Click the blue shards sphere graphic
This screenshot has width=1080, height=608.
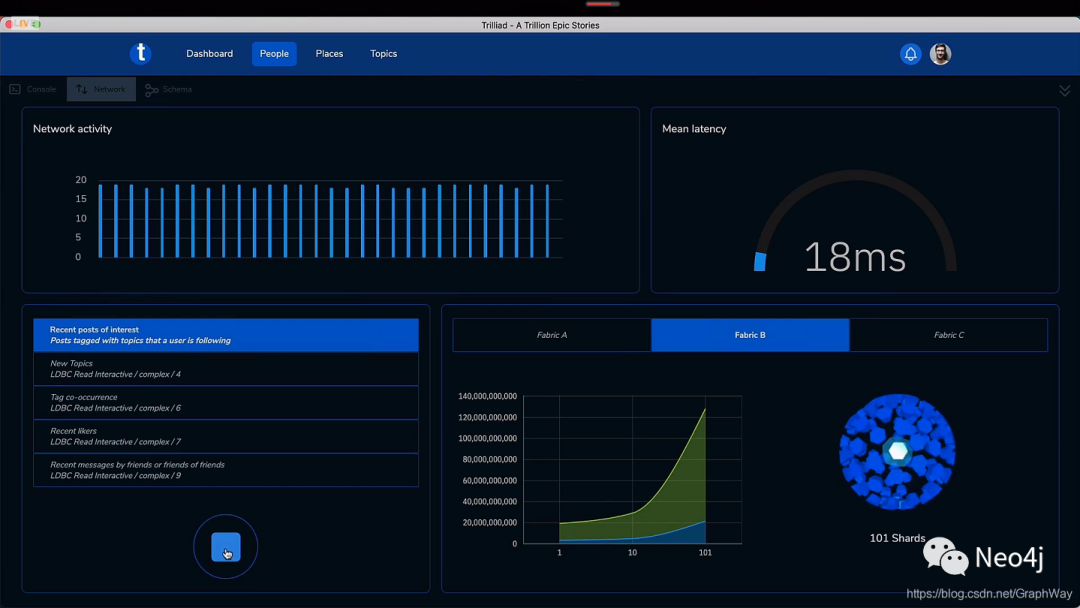(x=897, y=452)
